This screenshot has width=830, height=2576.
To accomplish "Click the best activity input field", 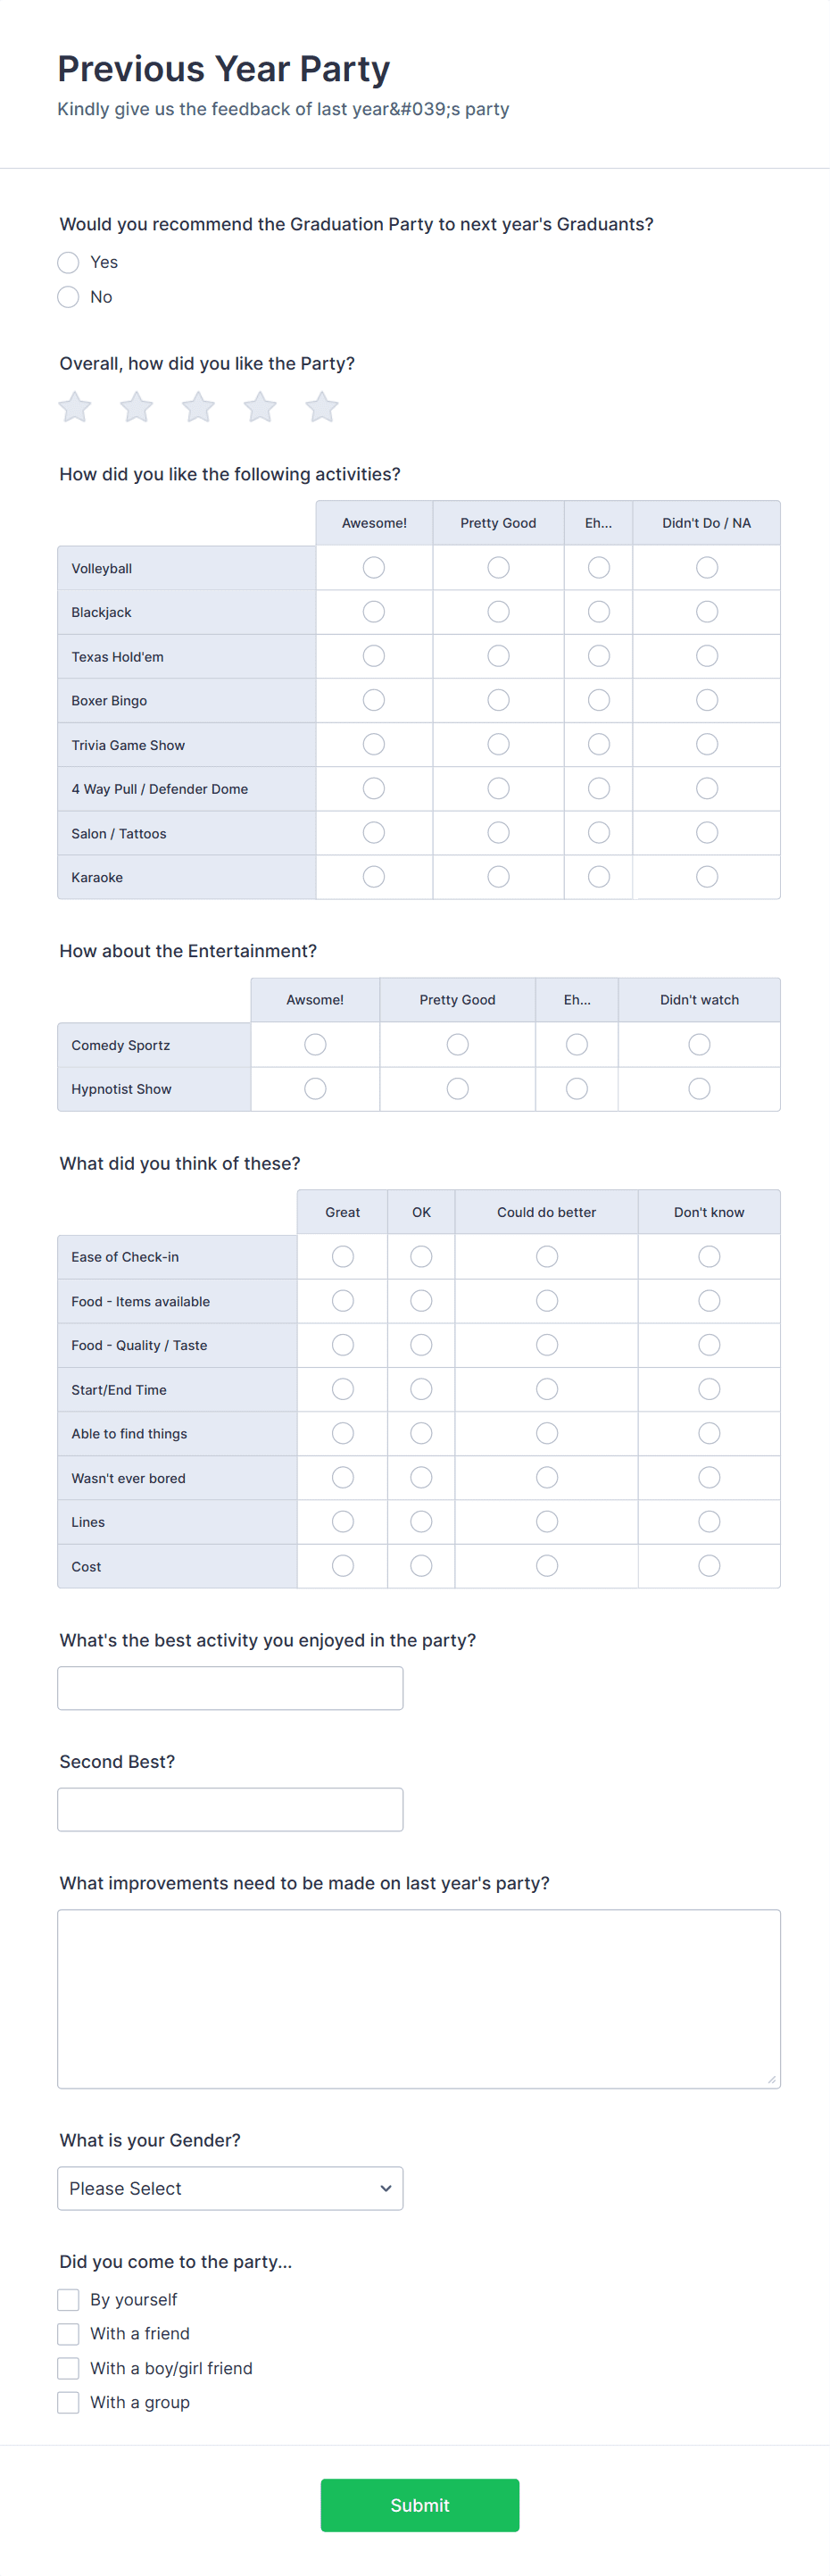I will point(230,1687).
